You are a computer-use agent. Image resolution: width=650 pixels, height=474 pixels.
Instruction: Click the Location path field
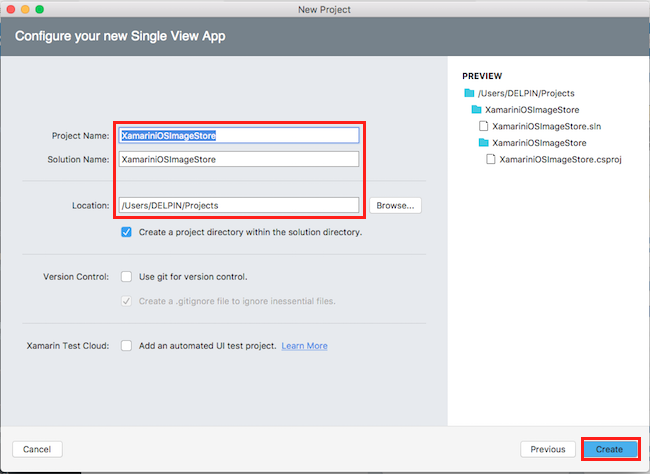click(238, 205)
